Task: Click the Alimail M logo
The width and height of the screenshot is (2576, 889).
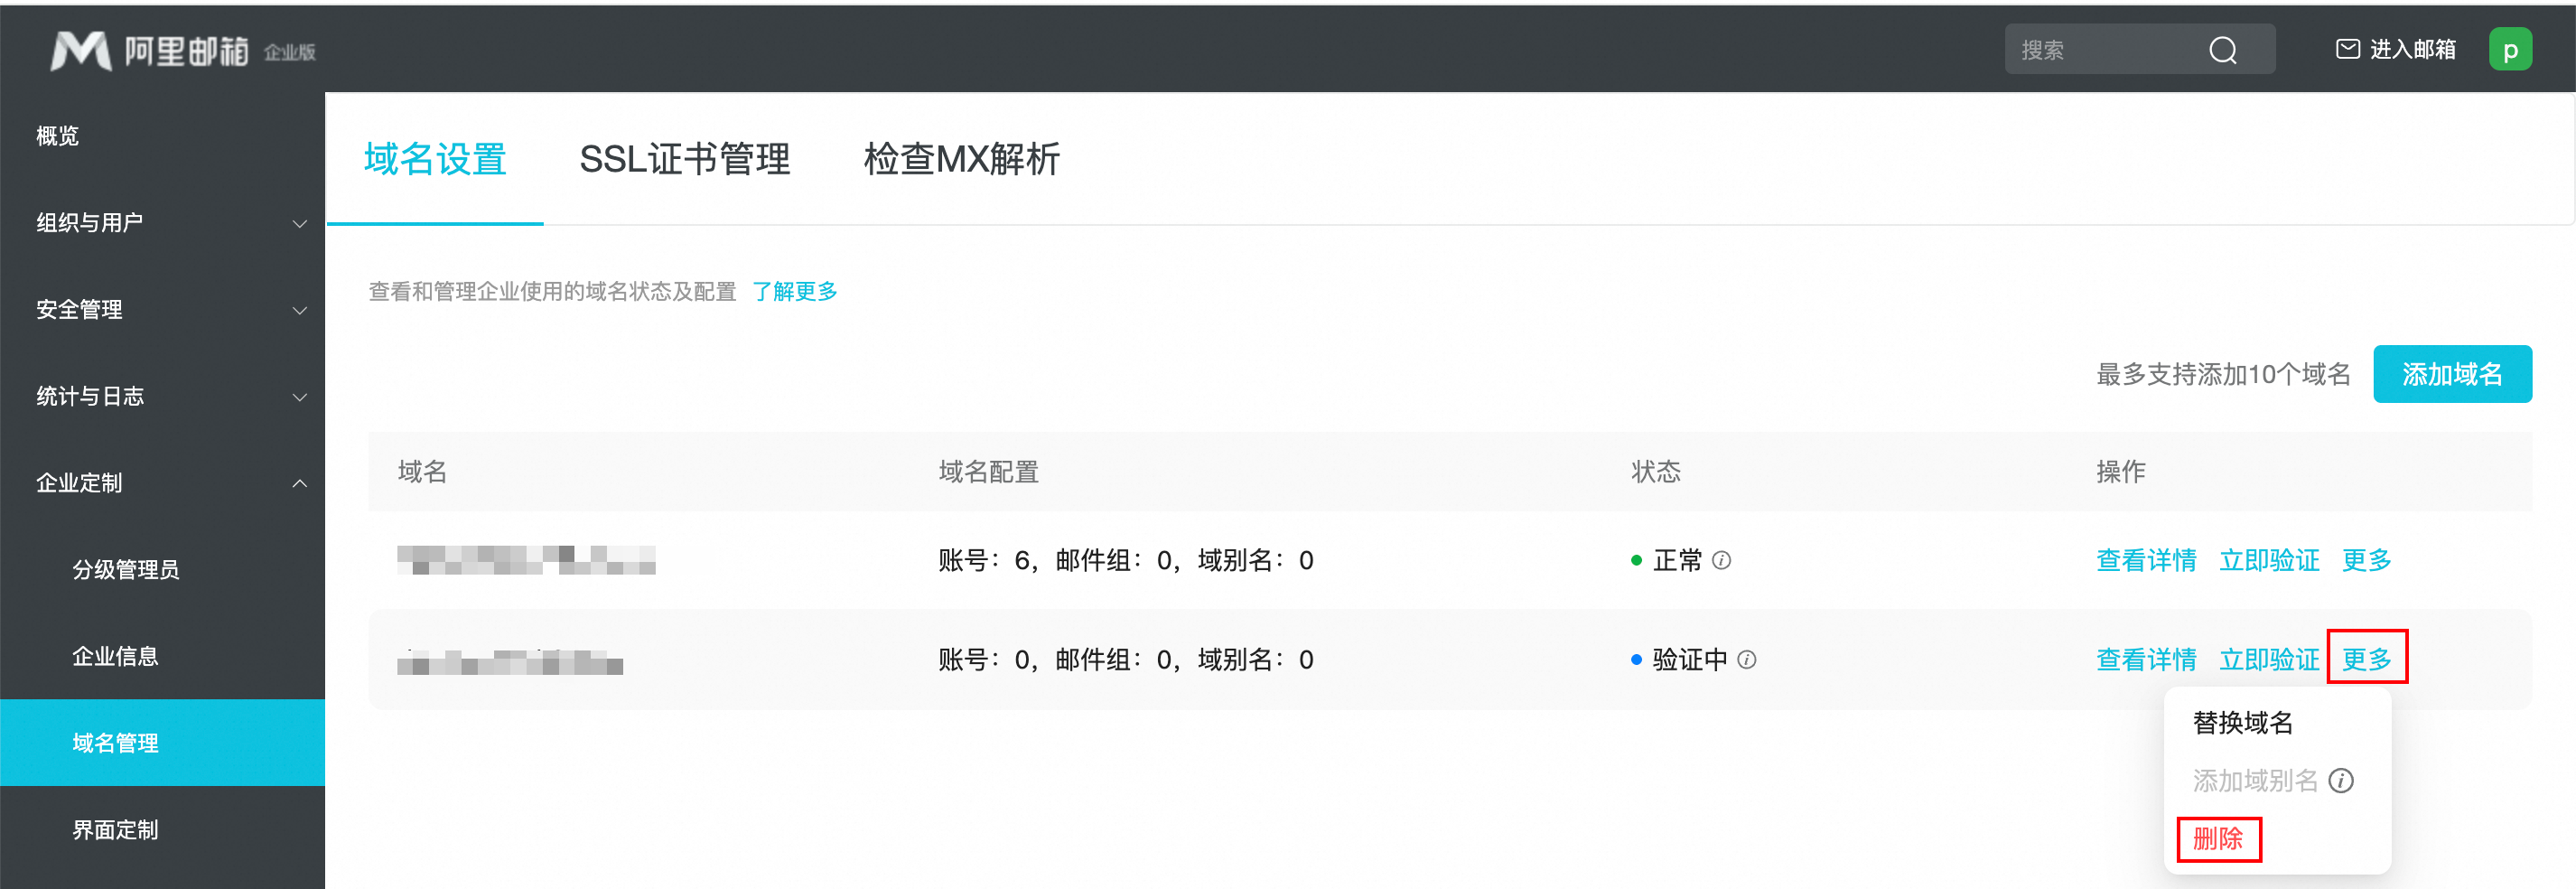Action: (x=81, y=51)
